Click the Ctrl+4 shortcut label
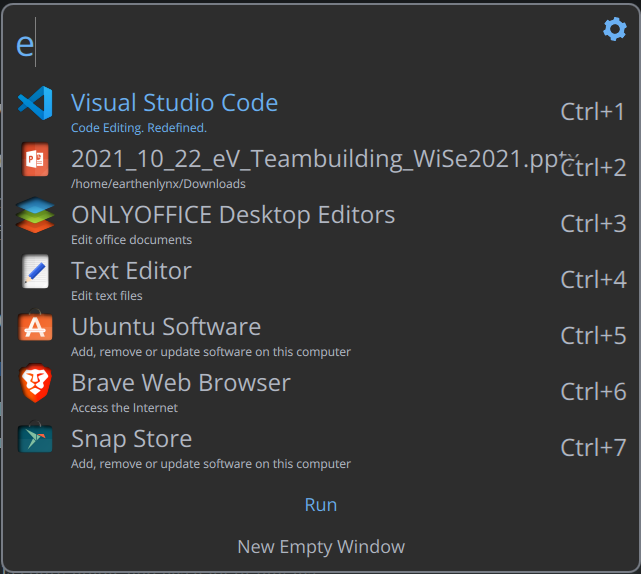 pyautogui.click(x=593, y=280)
